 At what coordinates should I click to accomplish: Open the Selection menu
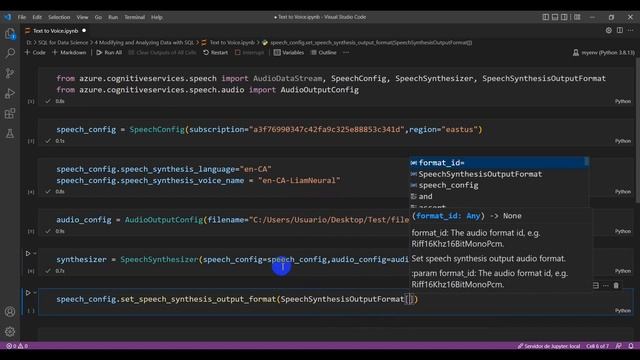click(59, 17)
